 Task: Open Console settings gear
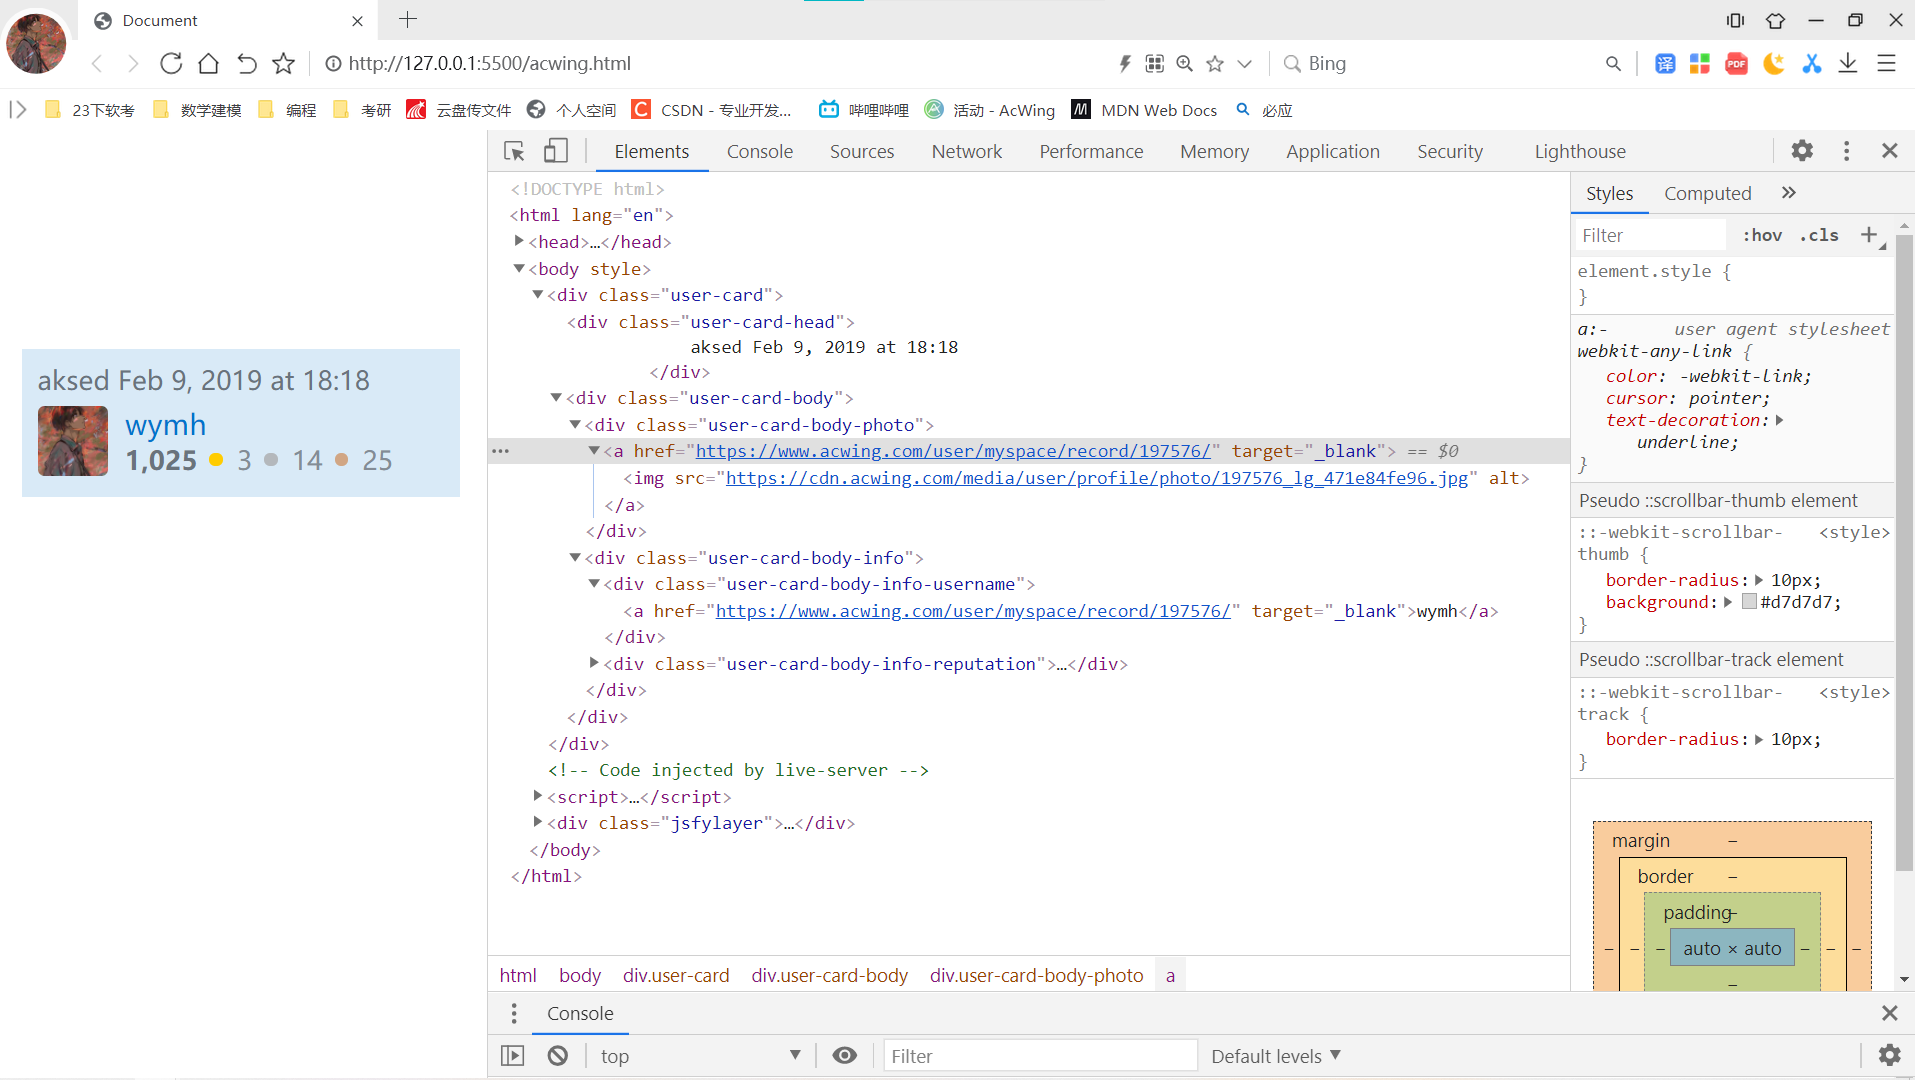tap(1889, 1055)
